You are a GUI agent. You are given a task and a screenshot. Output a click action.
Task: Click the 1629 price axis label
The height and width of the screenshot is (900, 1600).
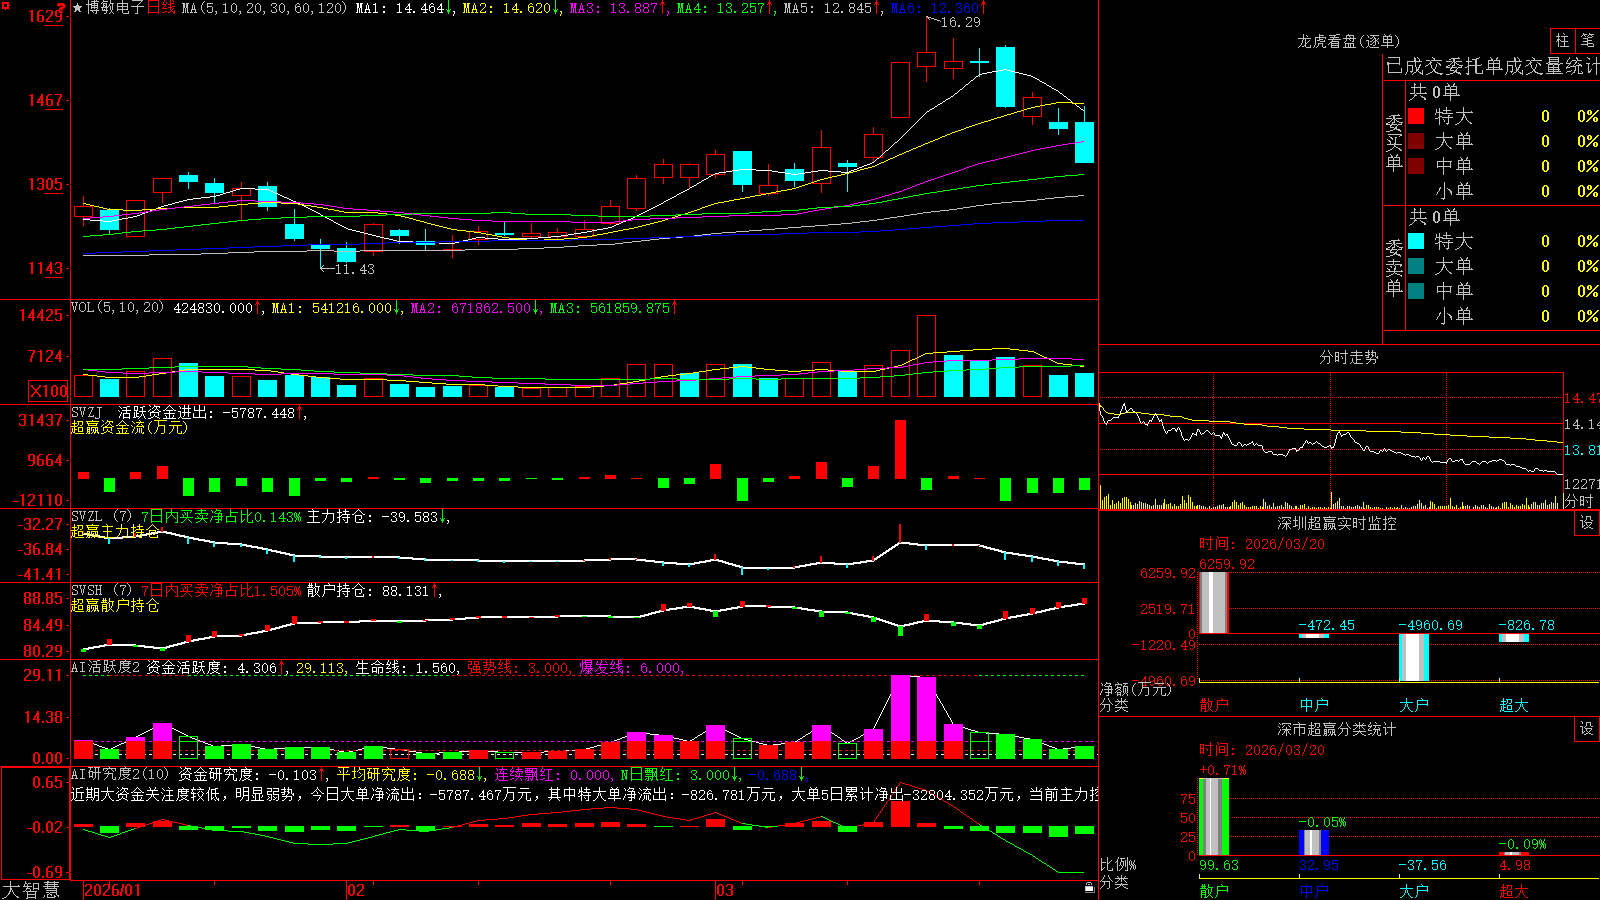click(46, 16)
